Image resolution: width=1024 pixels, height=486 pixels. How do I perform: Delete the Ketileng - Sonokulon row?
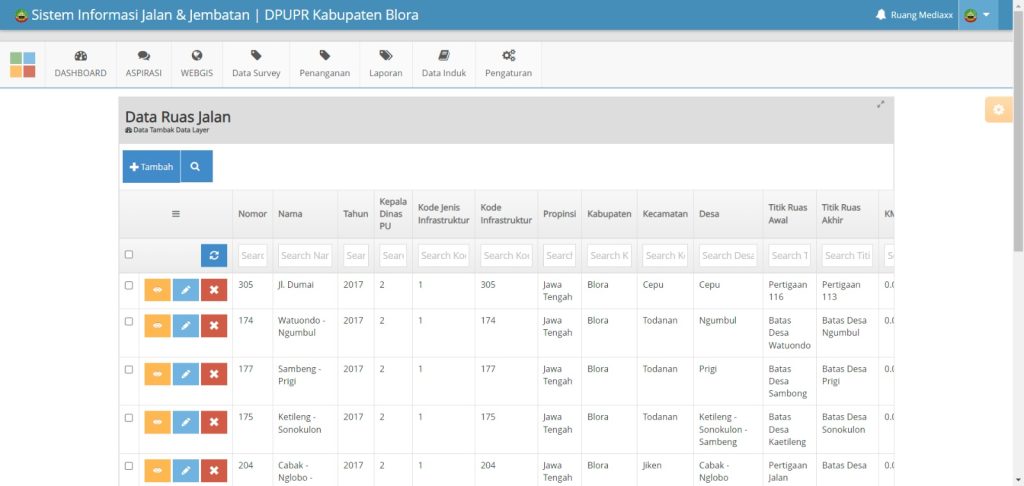[214, 423]
